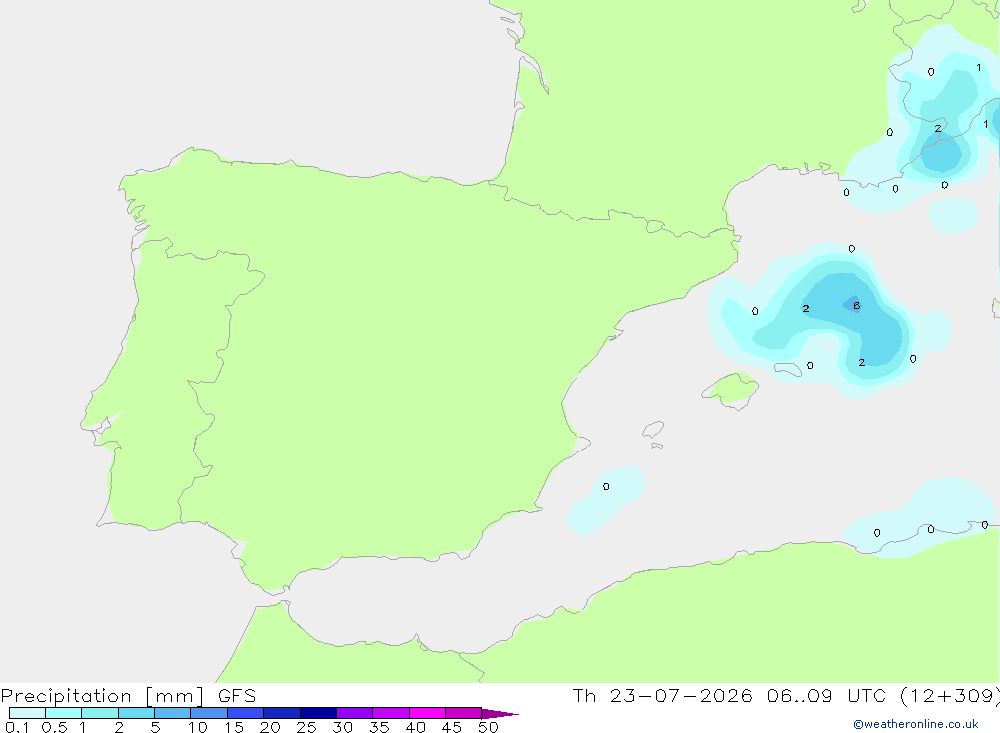
Task: Click the 2–5 mm legend color swatch
Action: coord(136,713)
